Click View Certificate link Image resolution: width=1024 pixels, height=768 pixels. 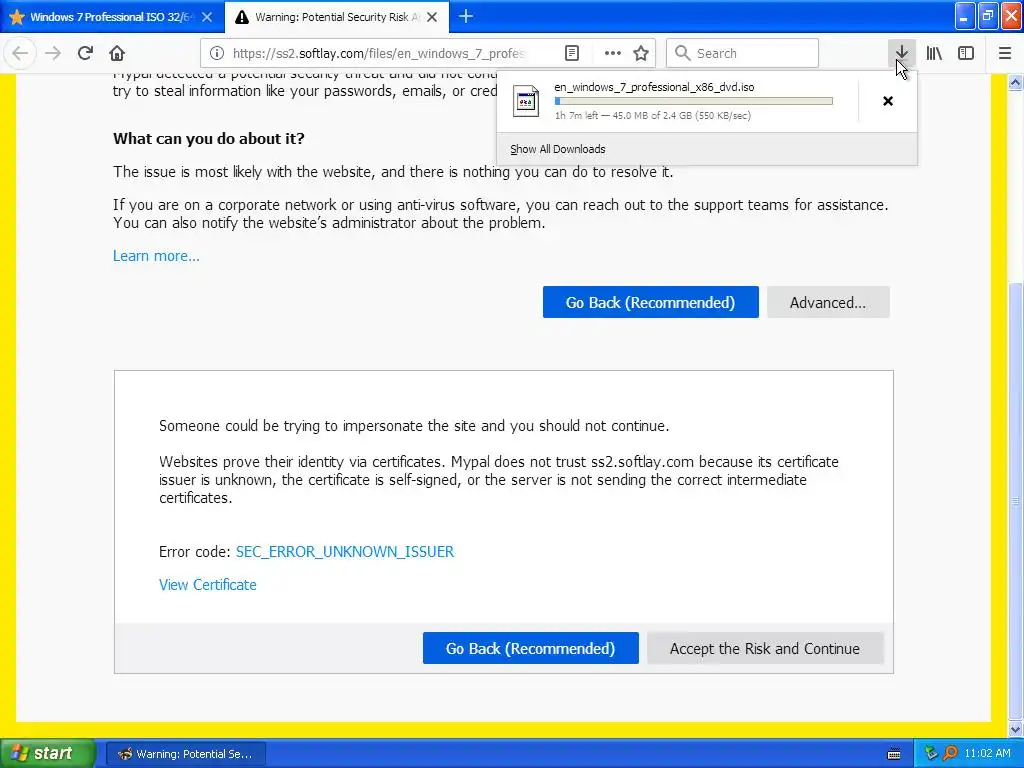208,585
